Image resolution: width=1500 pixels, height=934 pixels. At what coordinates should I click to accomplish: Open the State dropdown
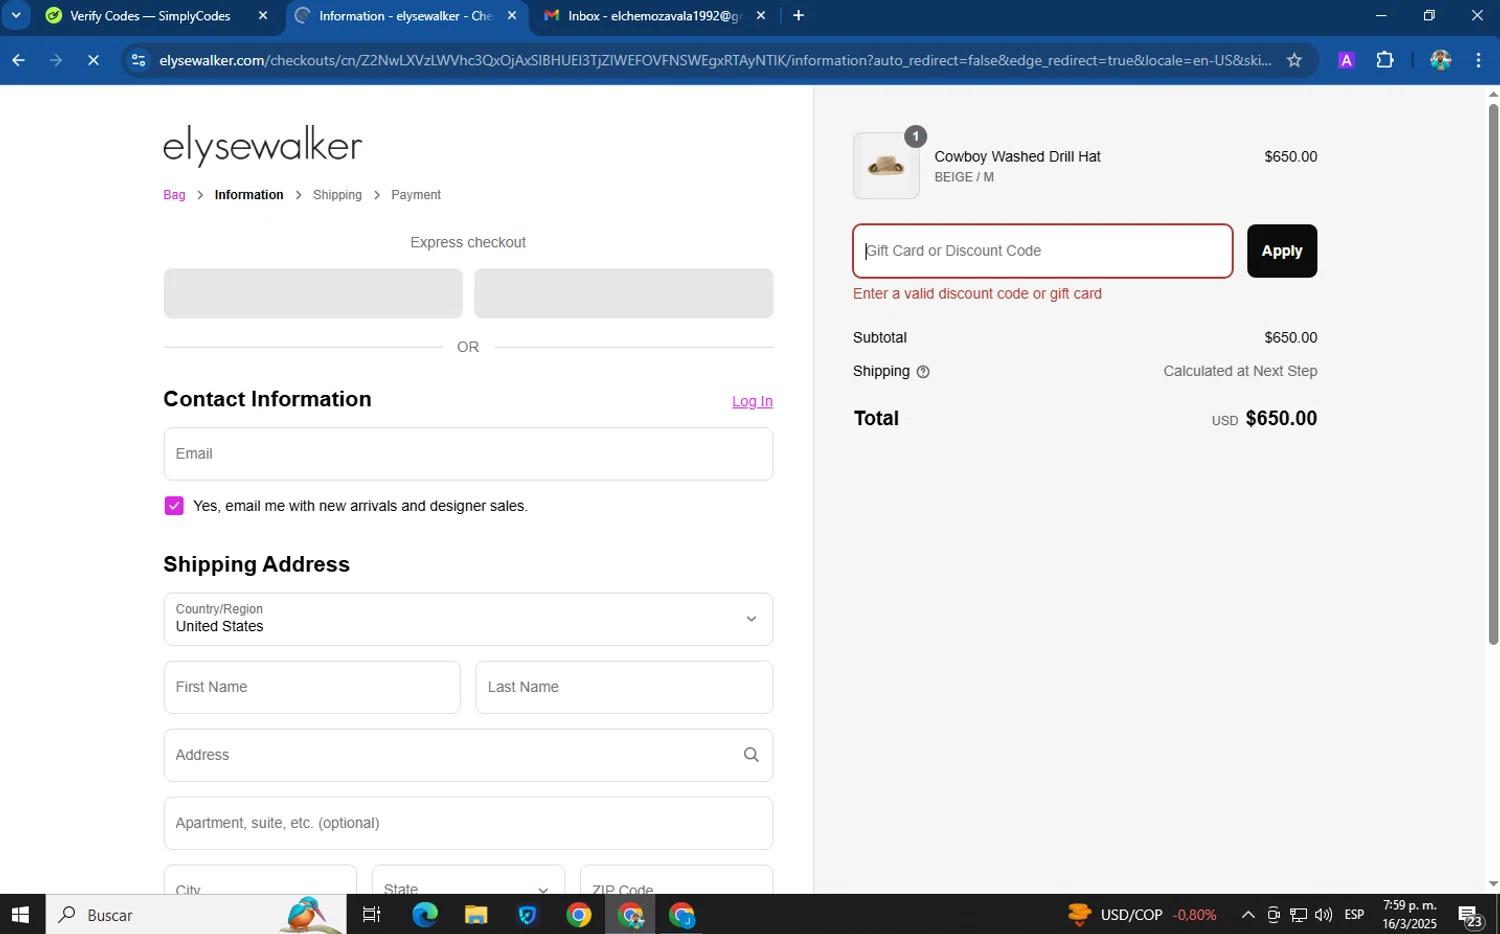(x=468, y=880)
